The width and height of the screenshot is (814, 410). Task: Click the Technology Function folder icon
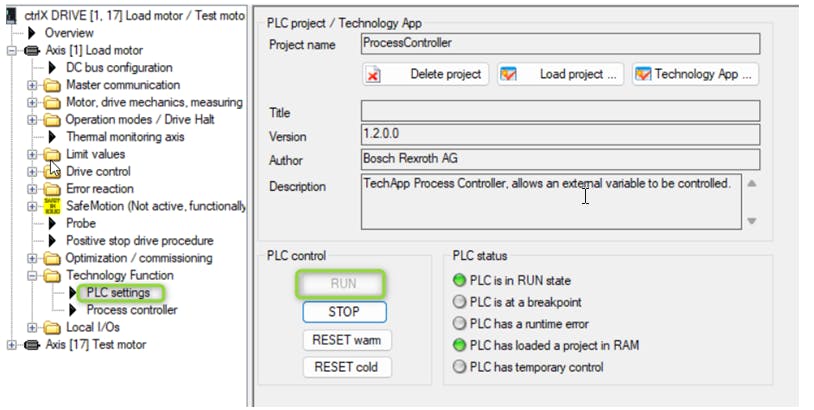pyautogui.click(x=52, y=275)
